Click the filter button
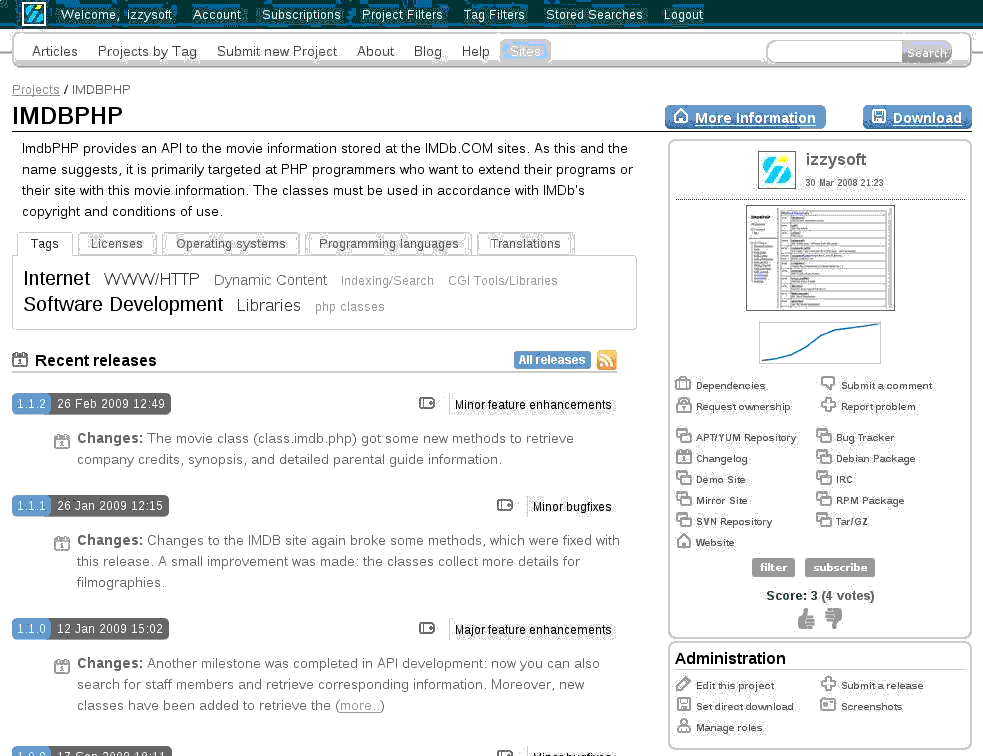Screen dimensions: 983x756 773,567
